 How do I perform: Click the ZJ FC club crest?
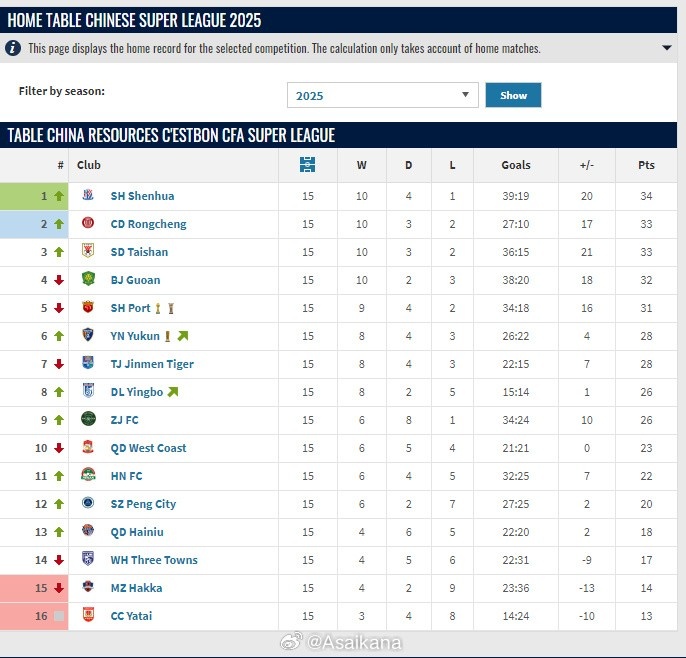[88, 420]
